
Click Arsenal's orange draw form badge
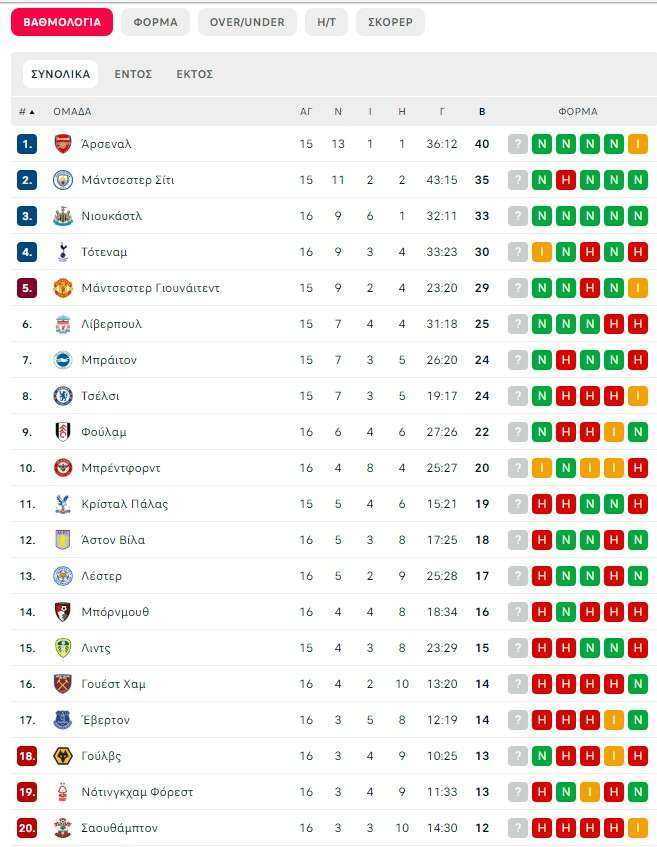[x=638, y=144]
